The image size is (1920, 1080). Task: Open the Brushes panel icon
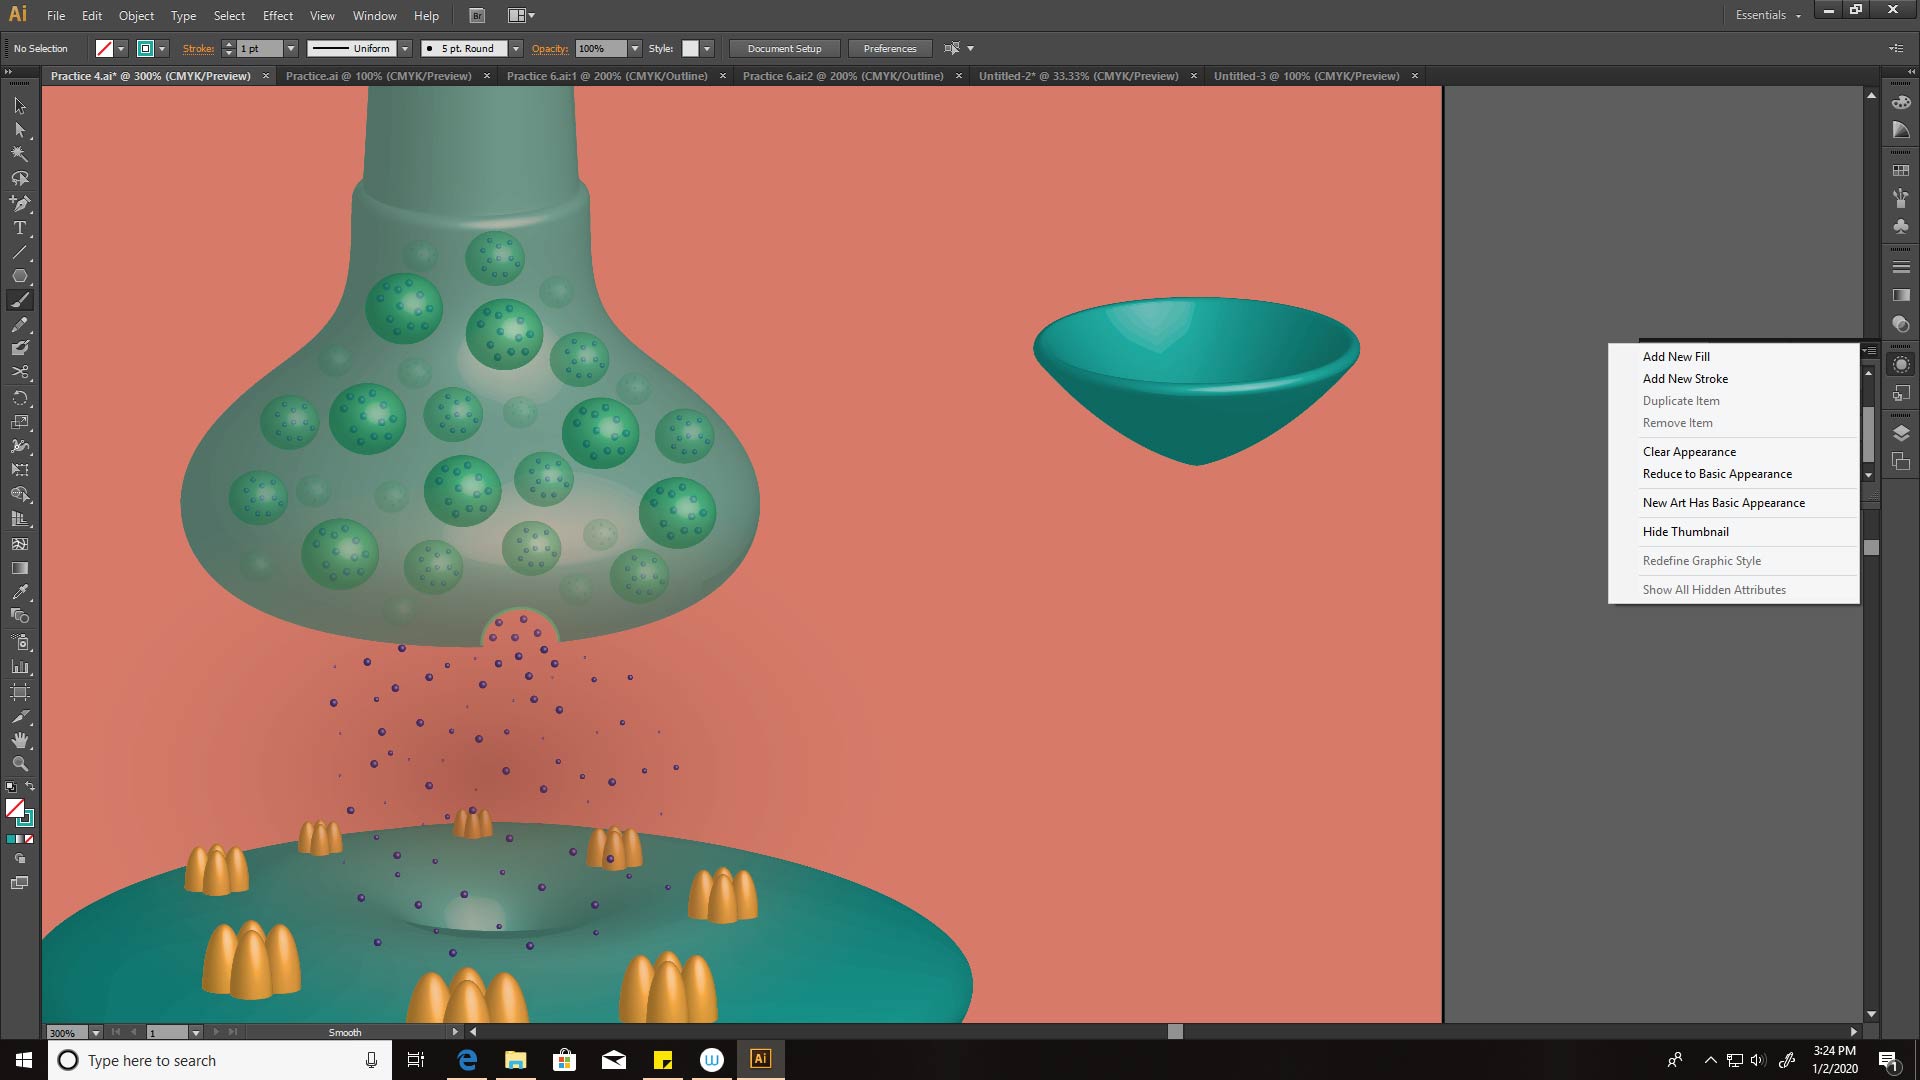(x=1901, y=199)
